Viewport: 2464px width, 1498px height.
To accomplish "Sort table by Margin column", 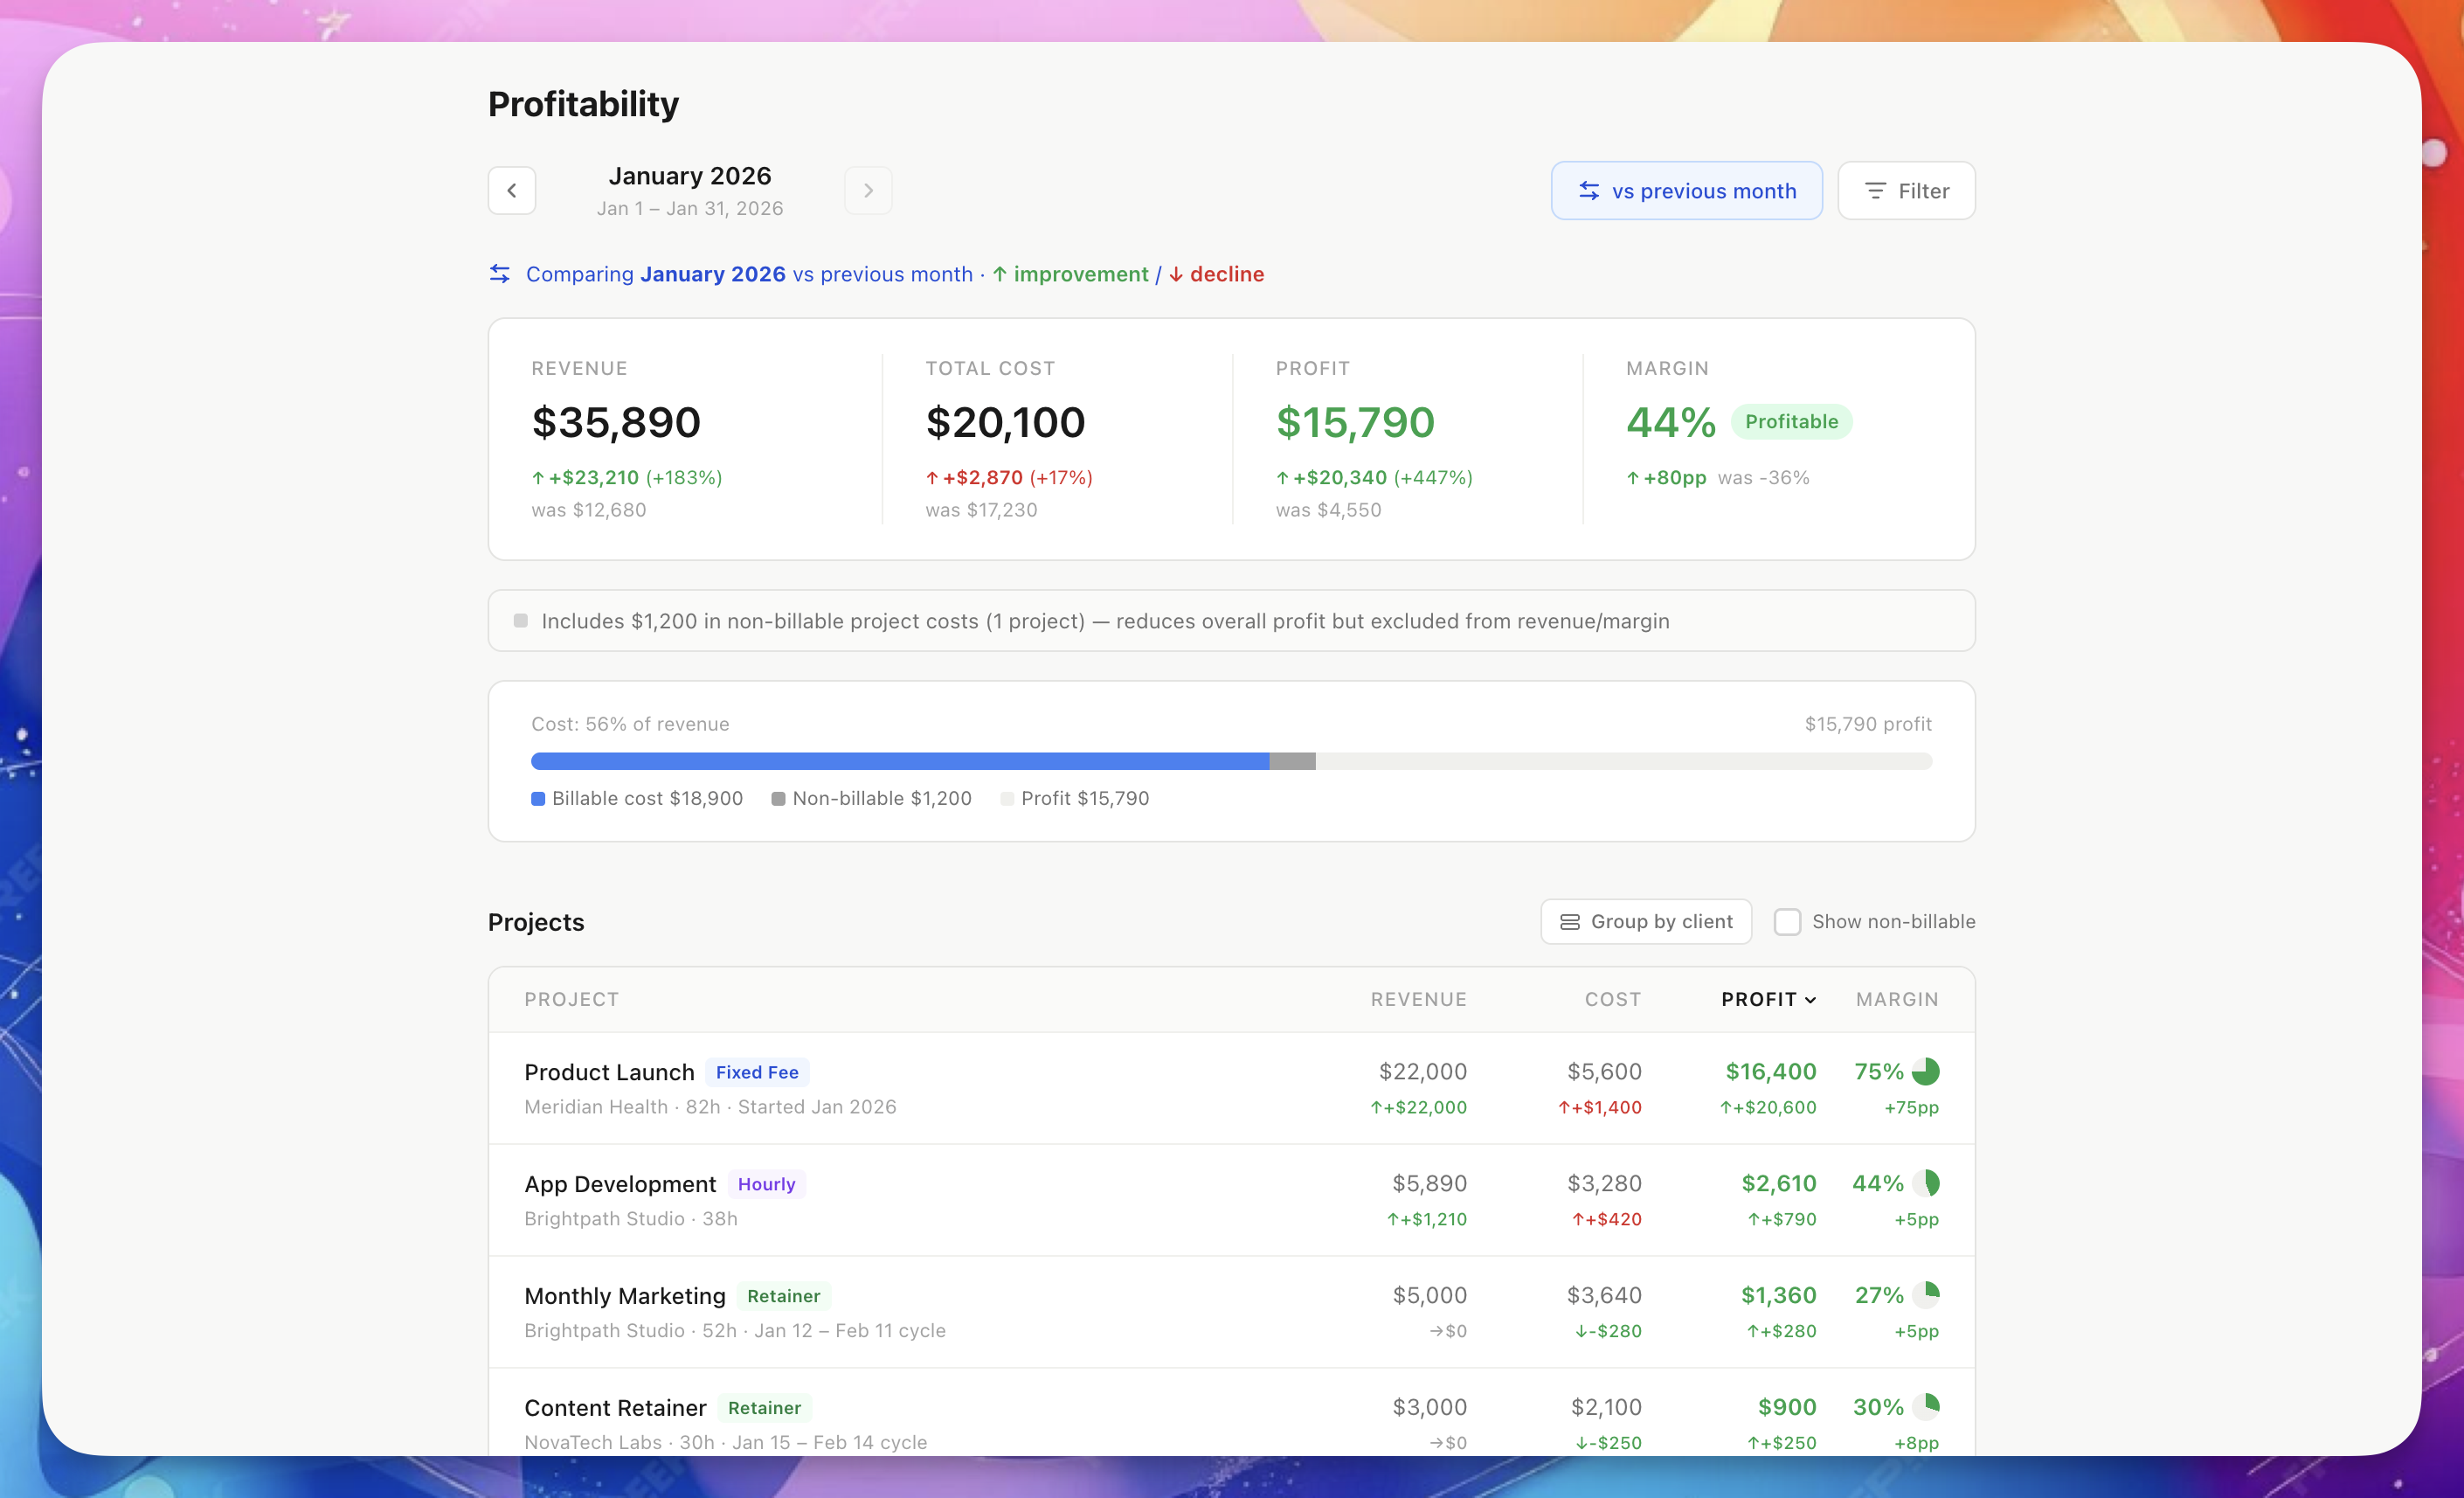I will (x=1896, y=999).
